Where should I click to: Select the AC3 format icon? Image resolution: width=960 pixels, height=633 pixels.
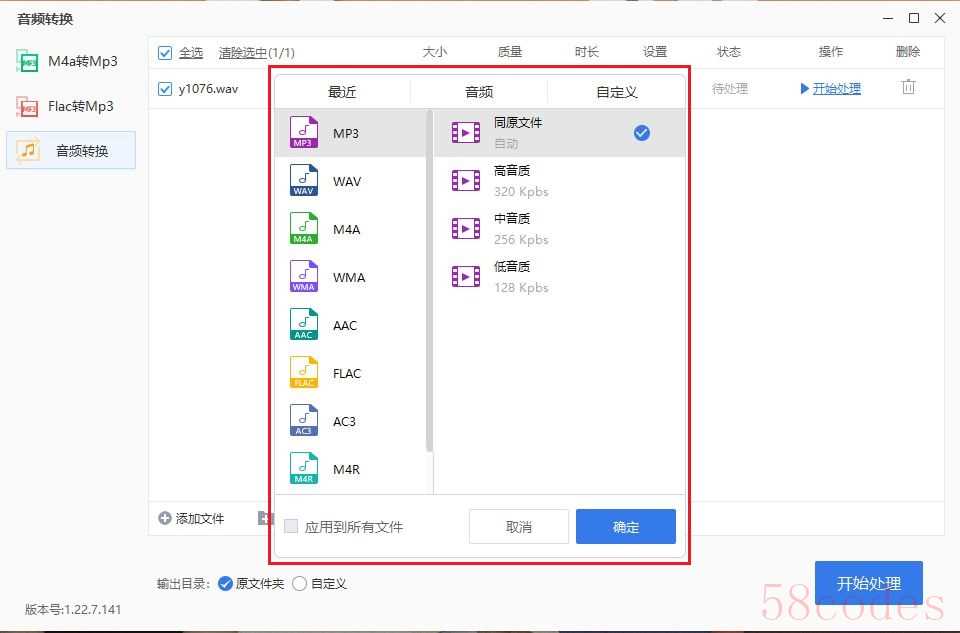click(304, 421)
